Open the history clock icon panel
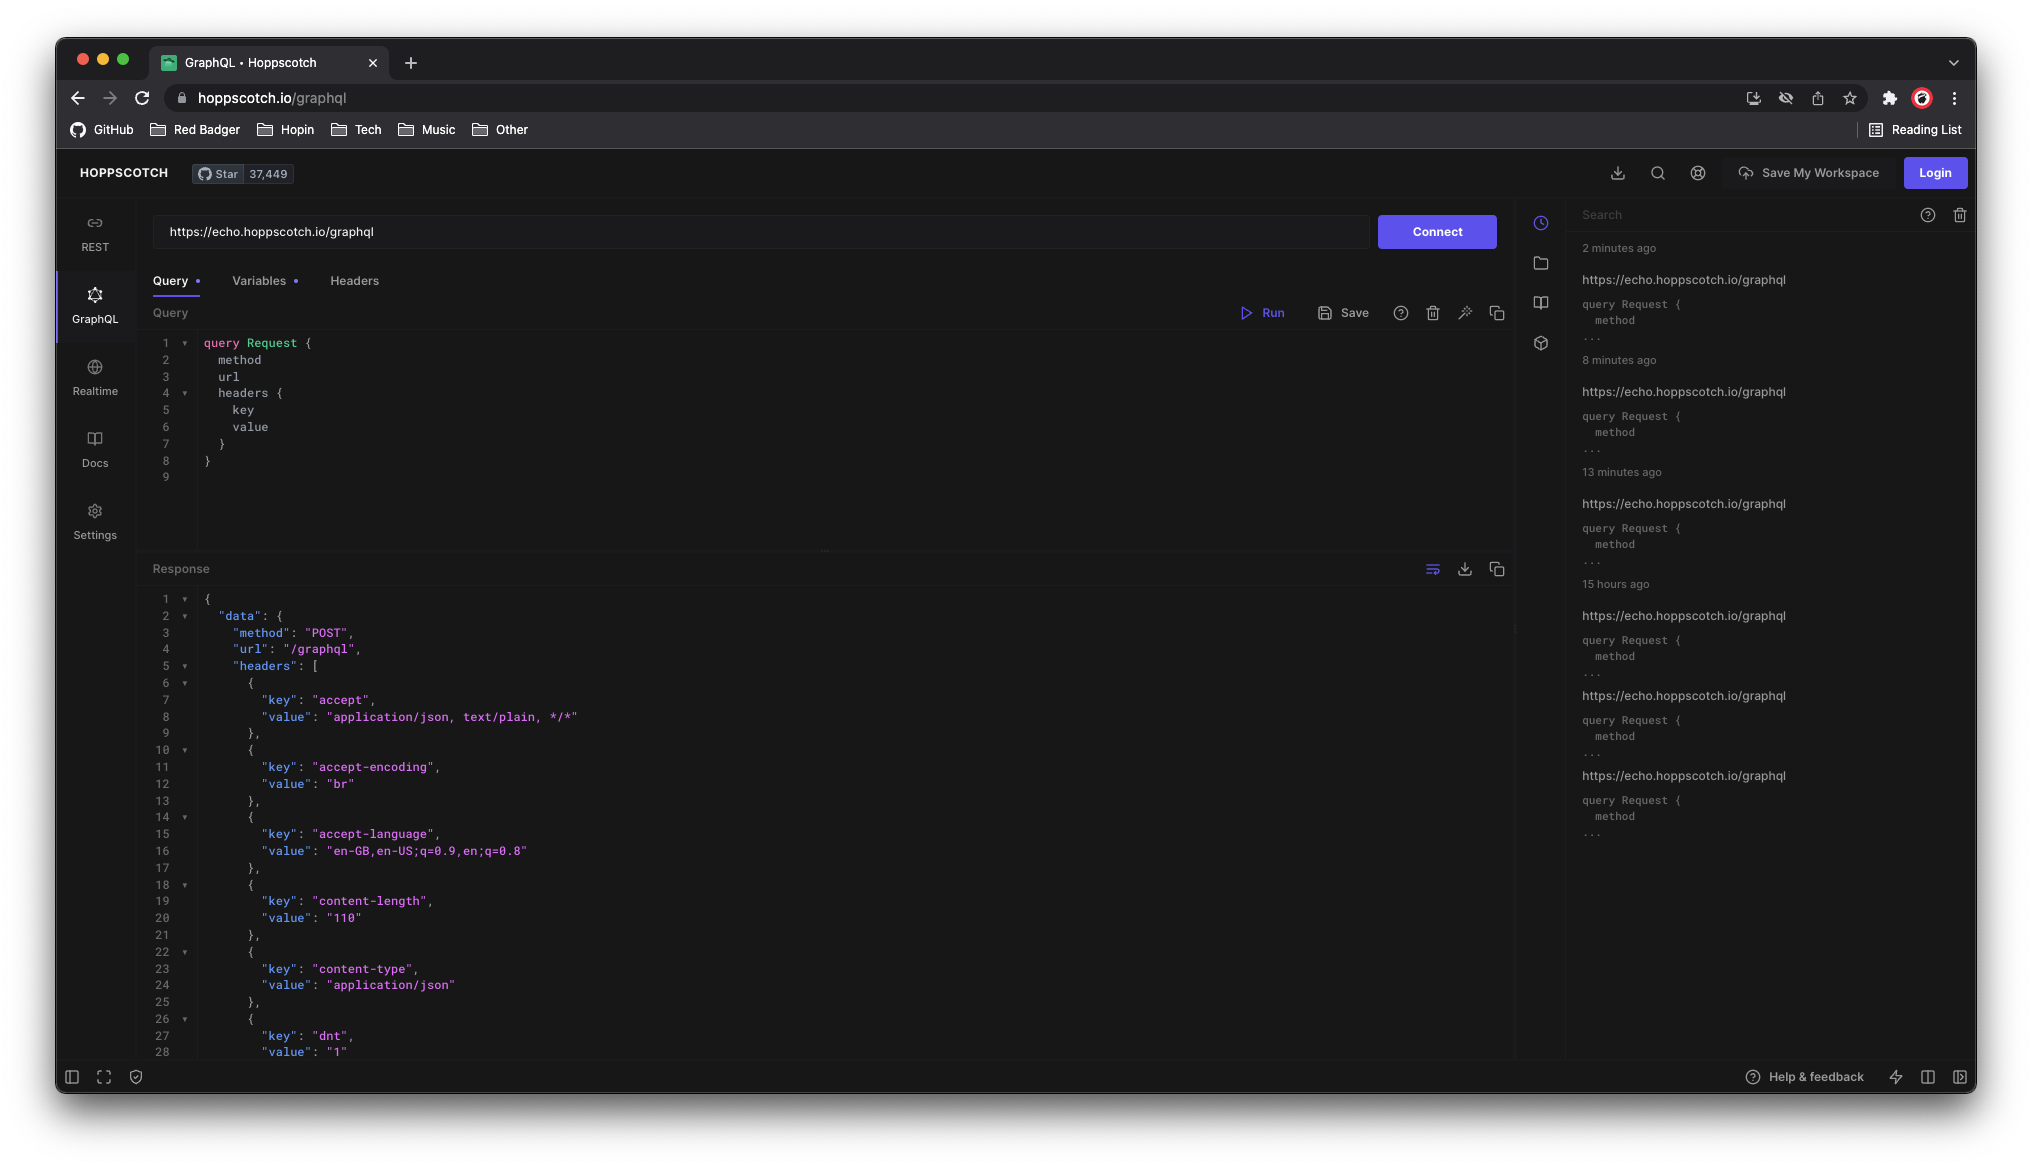The width and height of the screenshot is (2032, 1167). (1541, 223)
